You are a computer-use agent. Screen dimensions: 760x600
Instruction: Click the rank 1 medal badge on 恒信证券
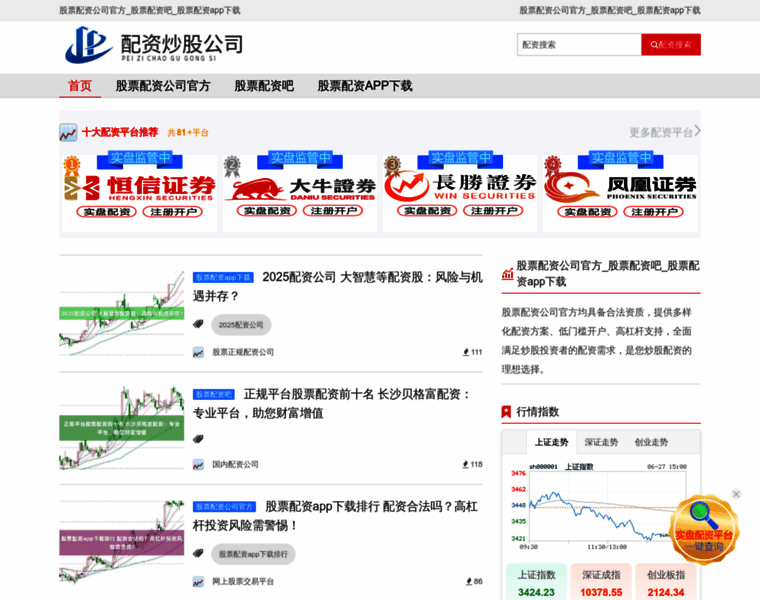(72, 165)
